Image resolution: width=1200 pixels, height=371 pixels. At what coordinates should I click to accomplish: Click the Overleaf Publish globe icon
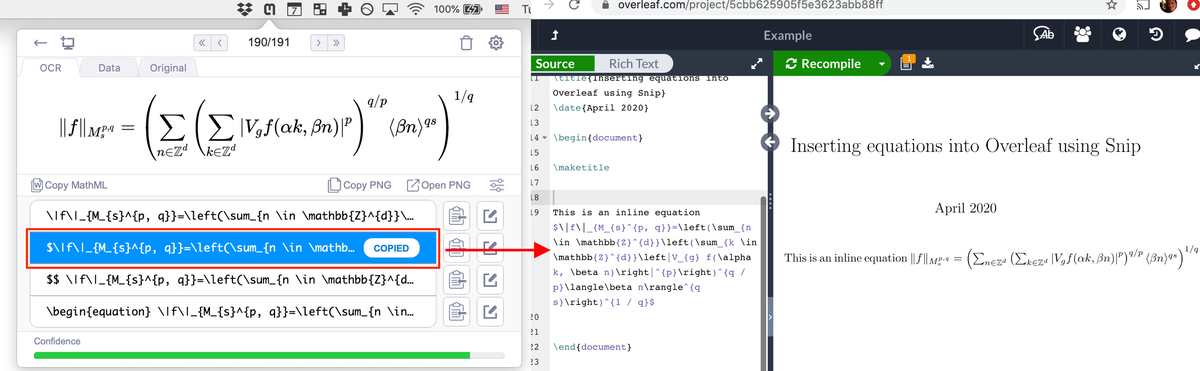click(x=1120, y=35)
